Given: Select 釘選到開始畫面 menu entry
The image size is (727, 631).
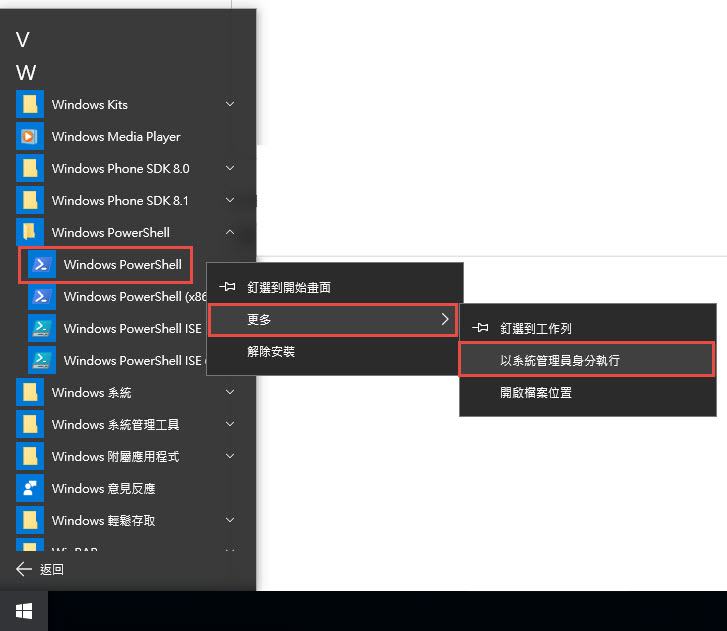Looking at the screenshot, I should (335, 287).
